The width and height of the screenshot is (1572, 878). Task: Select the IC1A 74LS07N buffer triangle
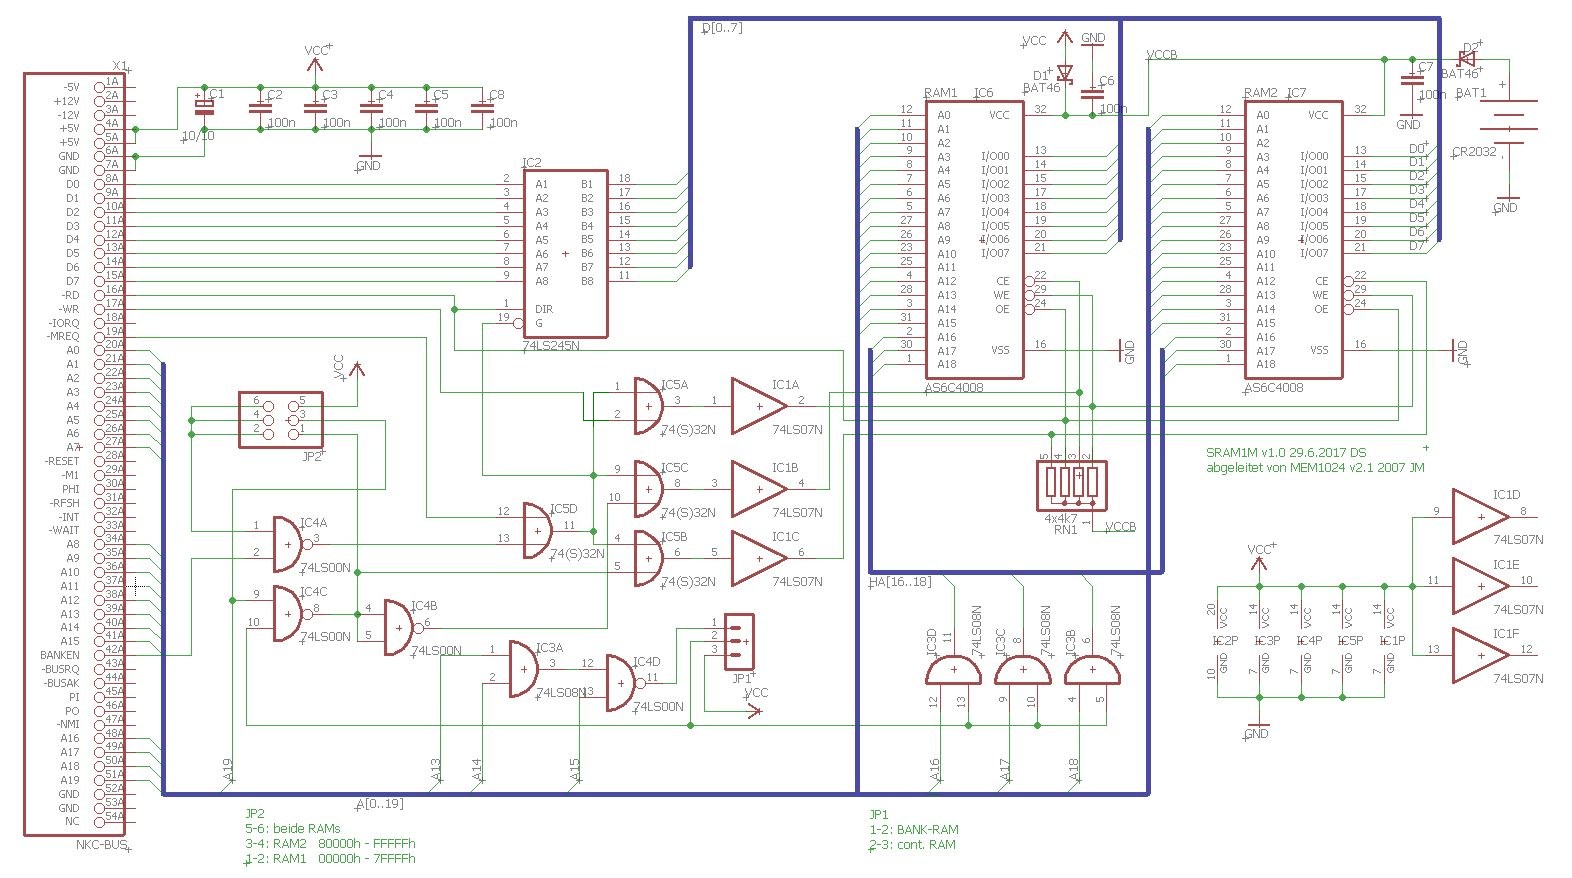click(757, 406)
